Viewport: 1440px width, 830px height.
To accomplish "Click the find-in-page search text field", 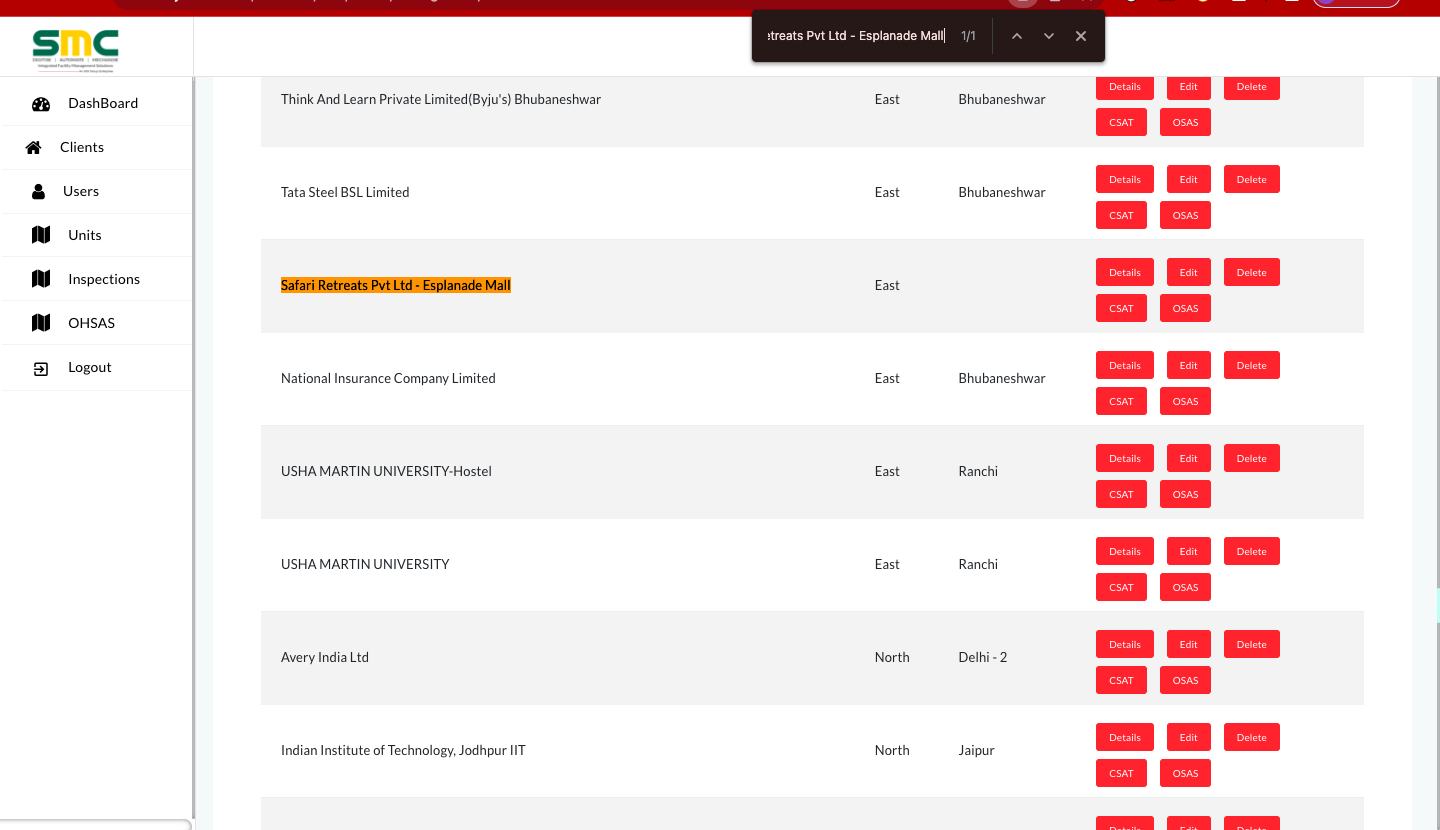I will coord(855,36).
